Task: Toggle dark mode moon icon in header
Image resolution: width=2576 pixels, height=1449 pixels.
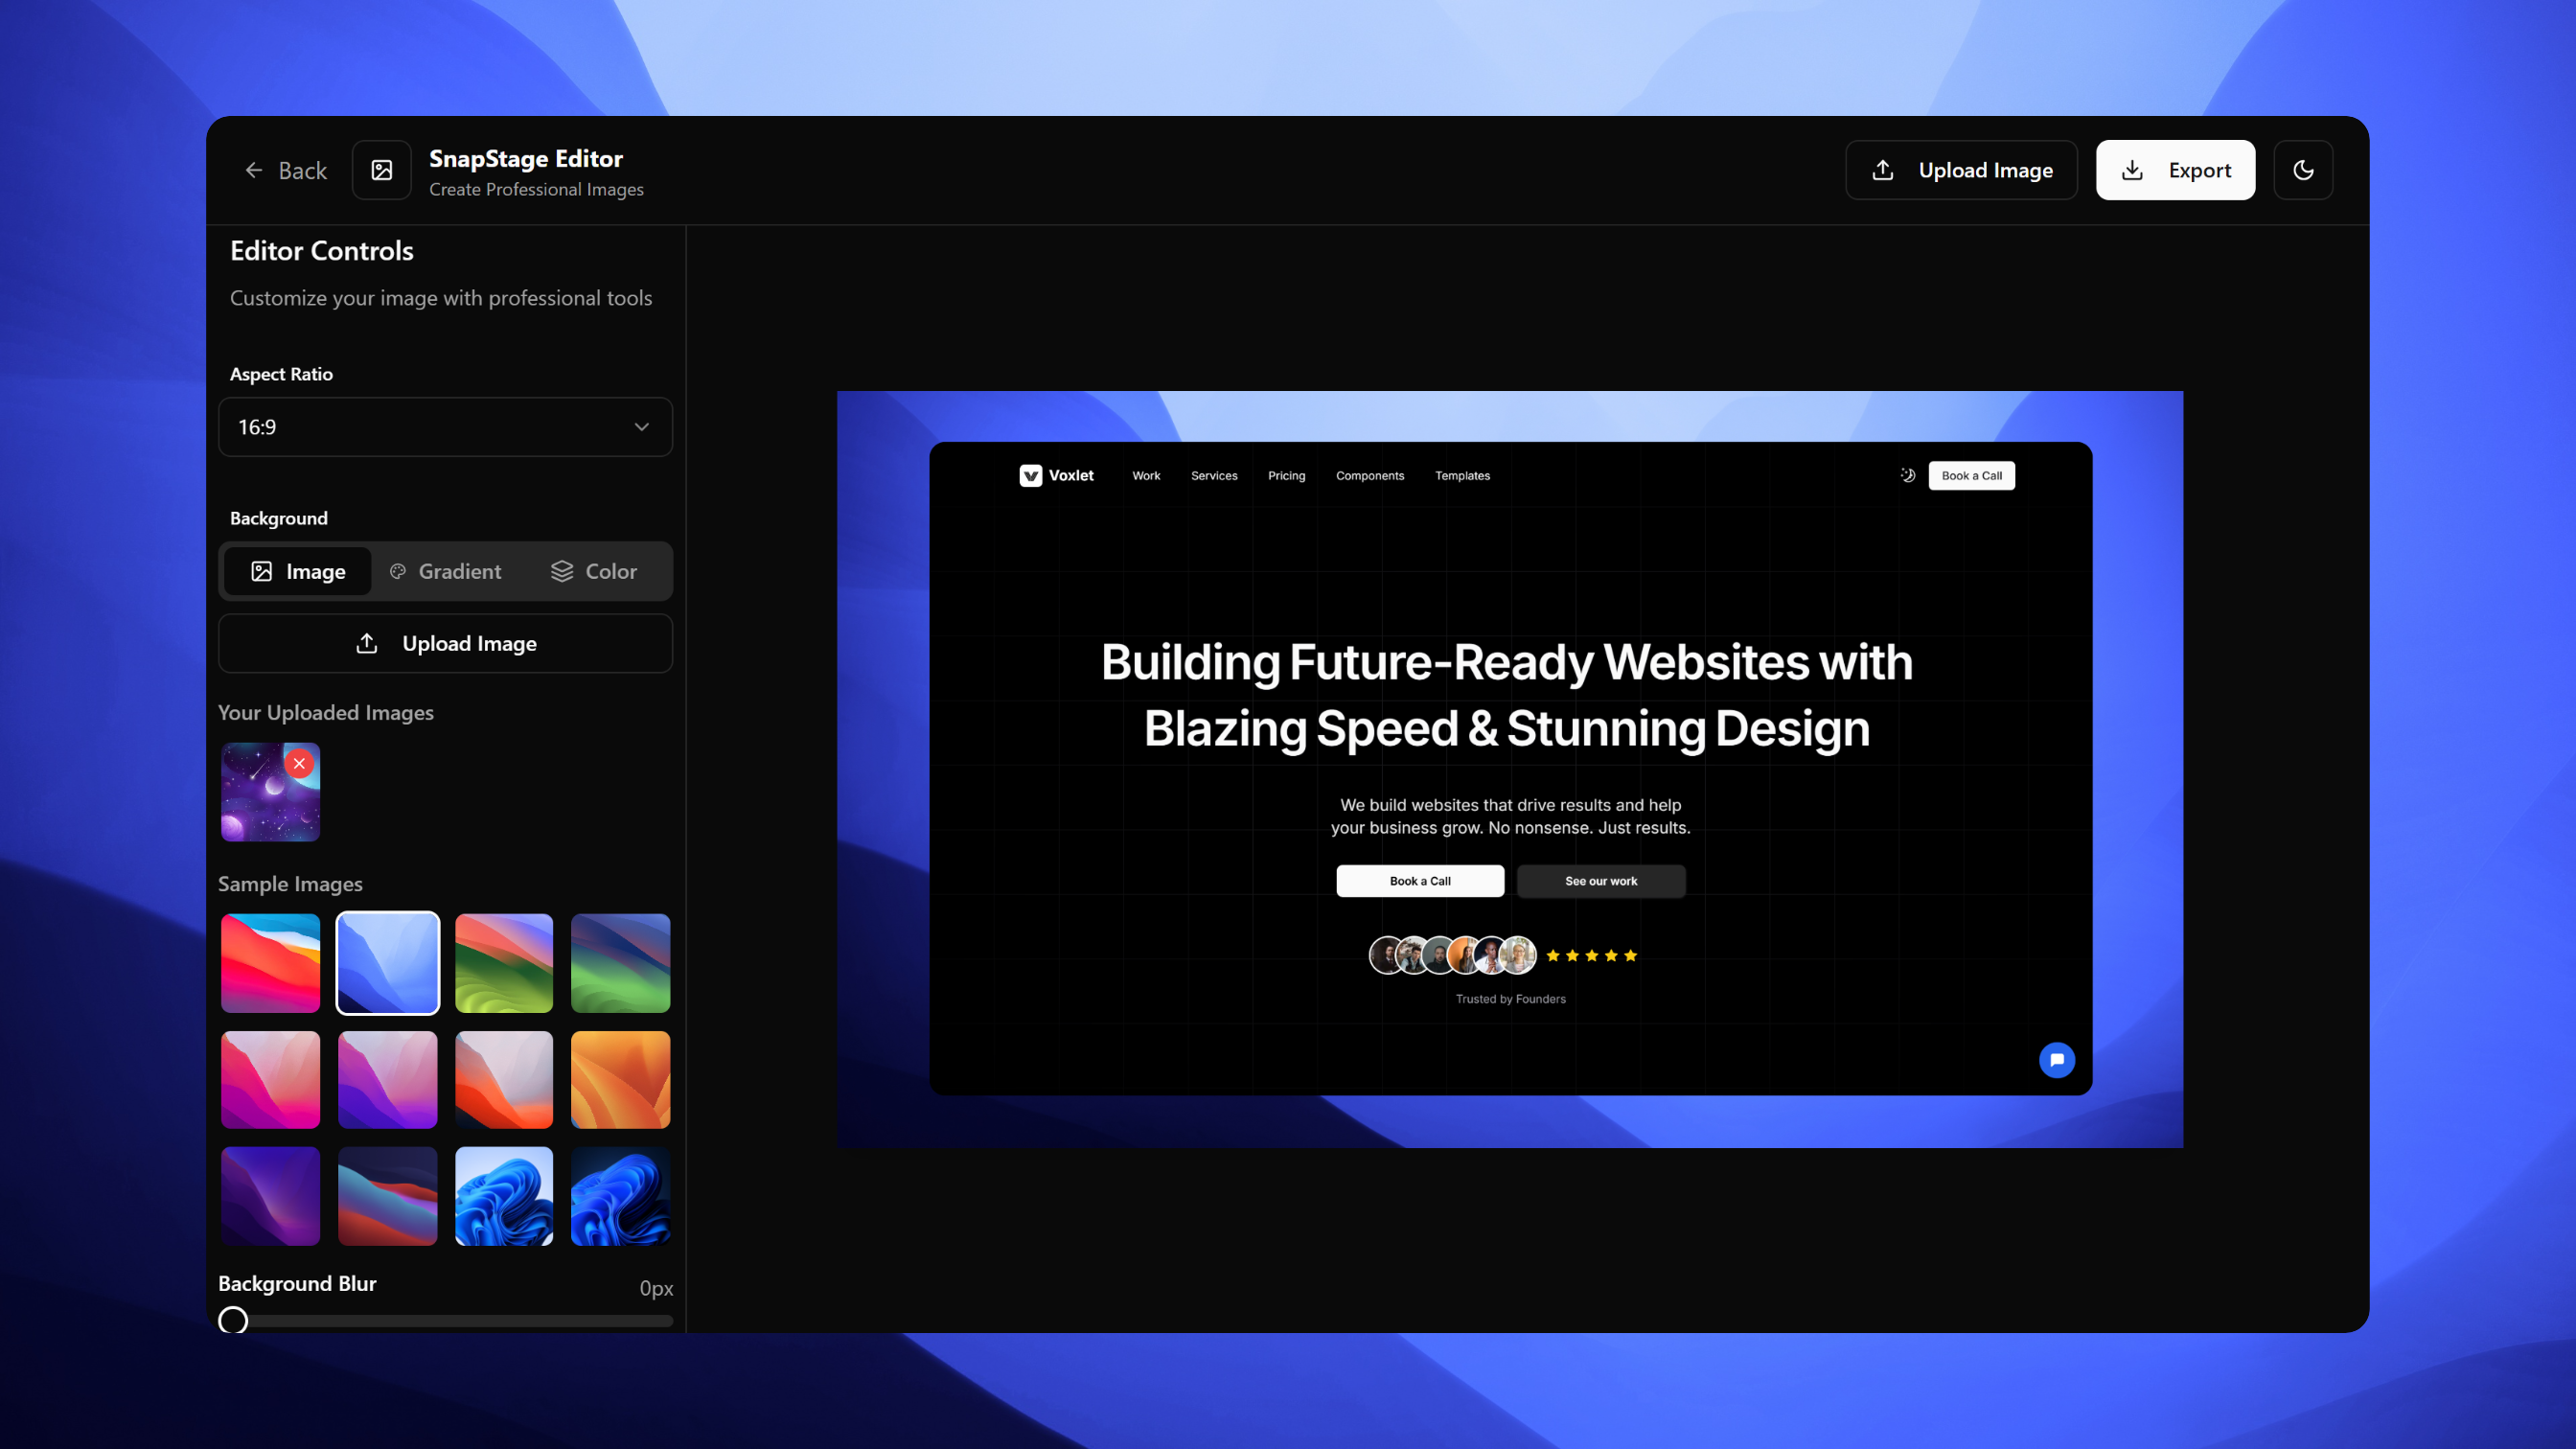Action: [2303, 170]
